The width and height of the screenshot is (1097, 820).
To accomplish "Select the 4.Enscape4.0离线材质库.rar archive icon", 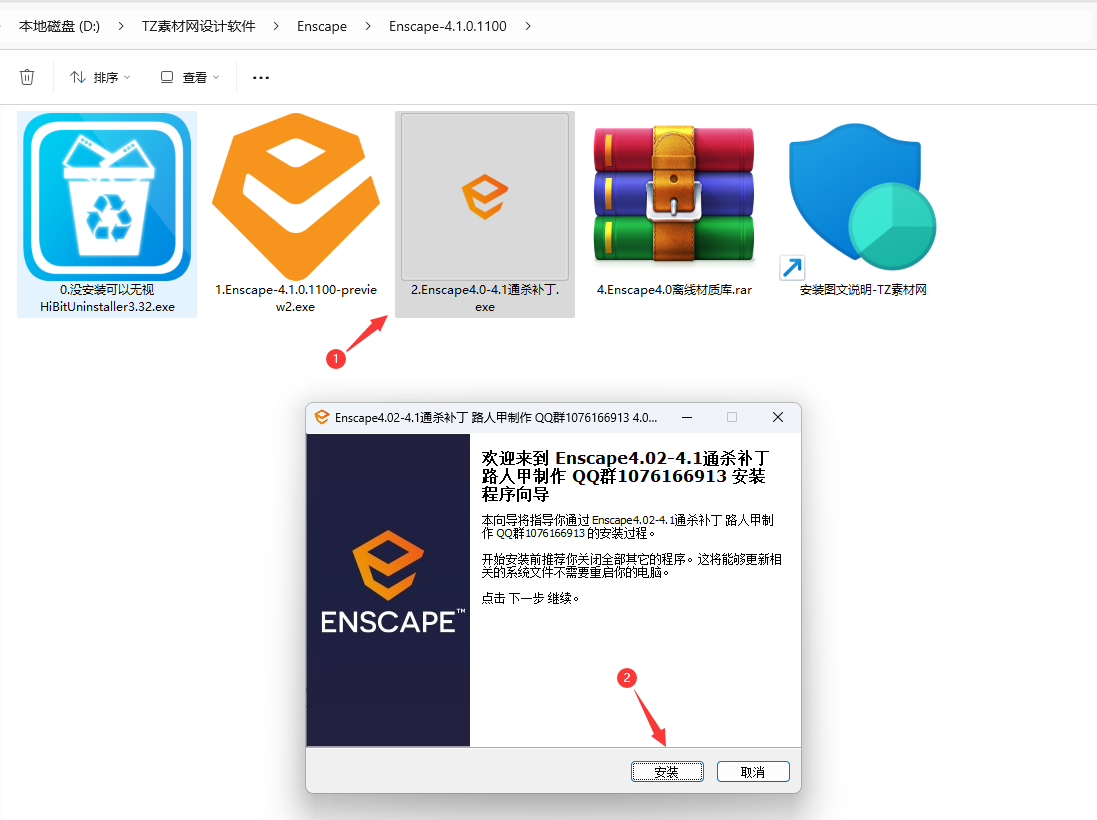I will (x=674, y=194).
